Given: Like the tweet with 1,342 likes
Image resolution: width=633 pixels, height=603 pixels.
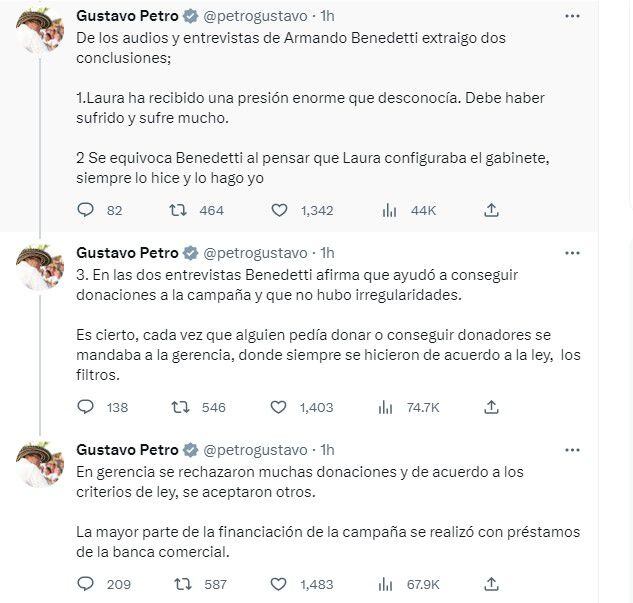Looking at the screenshot, I should coord(281,210).
